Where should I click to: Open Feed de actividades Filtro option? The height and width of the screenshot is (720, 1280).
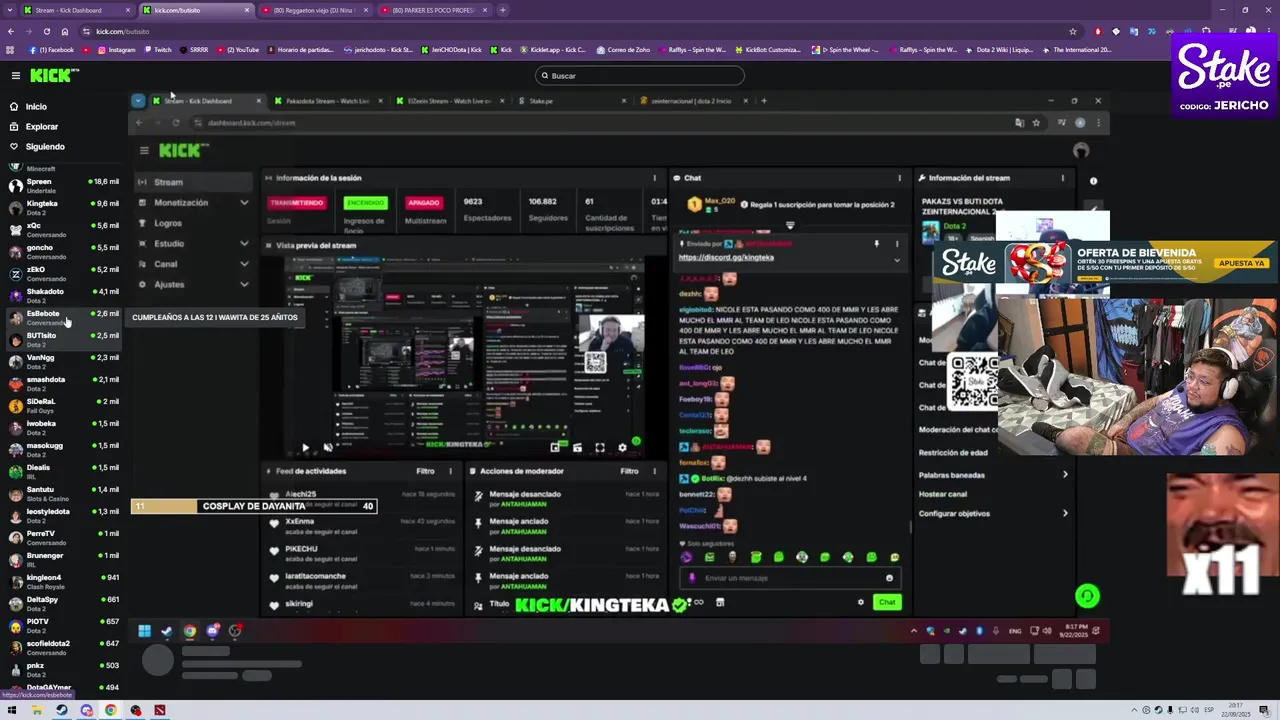pyautogui.click(x=425, y=471)
